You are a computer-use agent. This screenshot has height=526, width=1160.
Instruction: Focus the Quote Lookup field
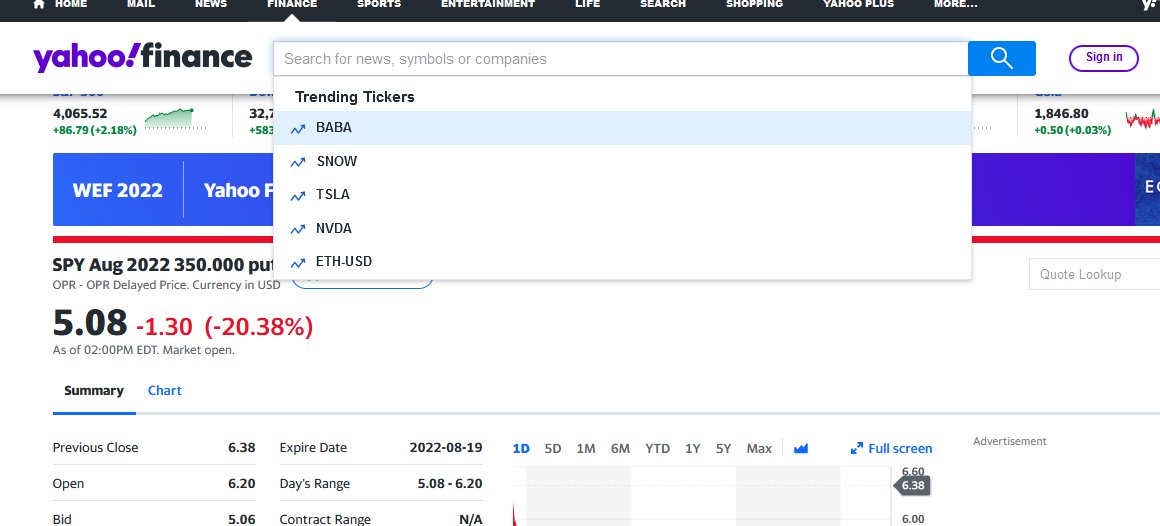[1095, 274]
